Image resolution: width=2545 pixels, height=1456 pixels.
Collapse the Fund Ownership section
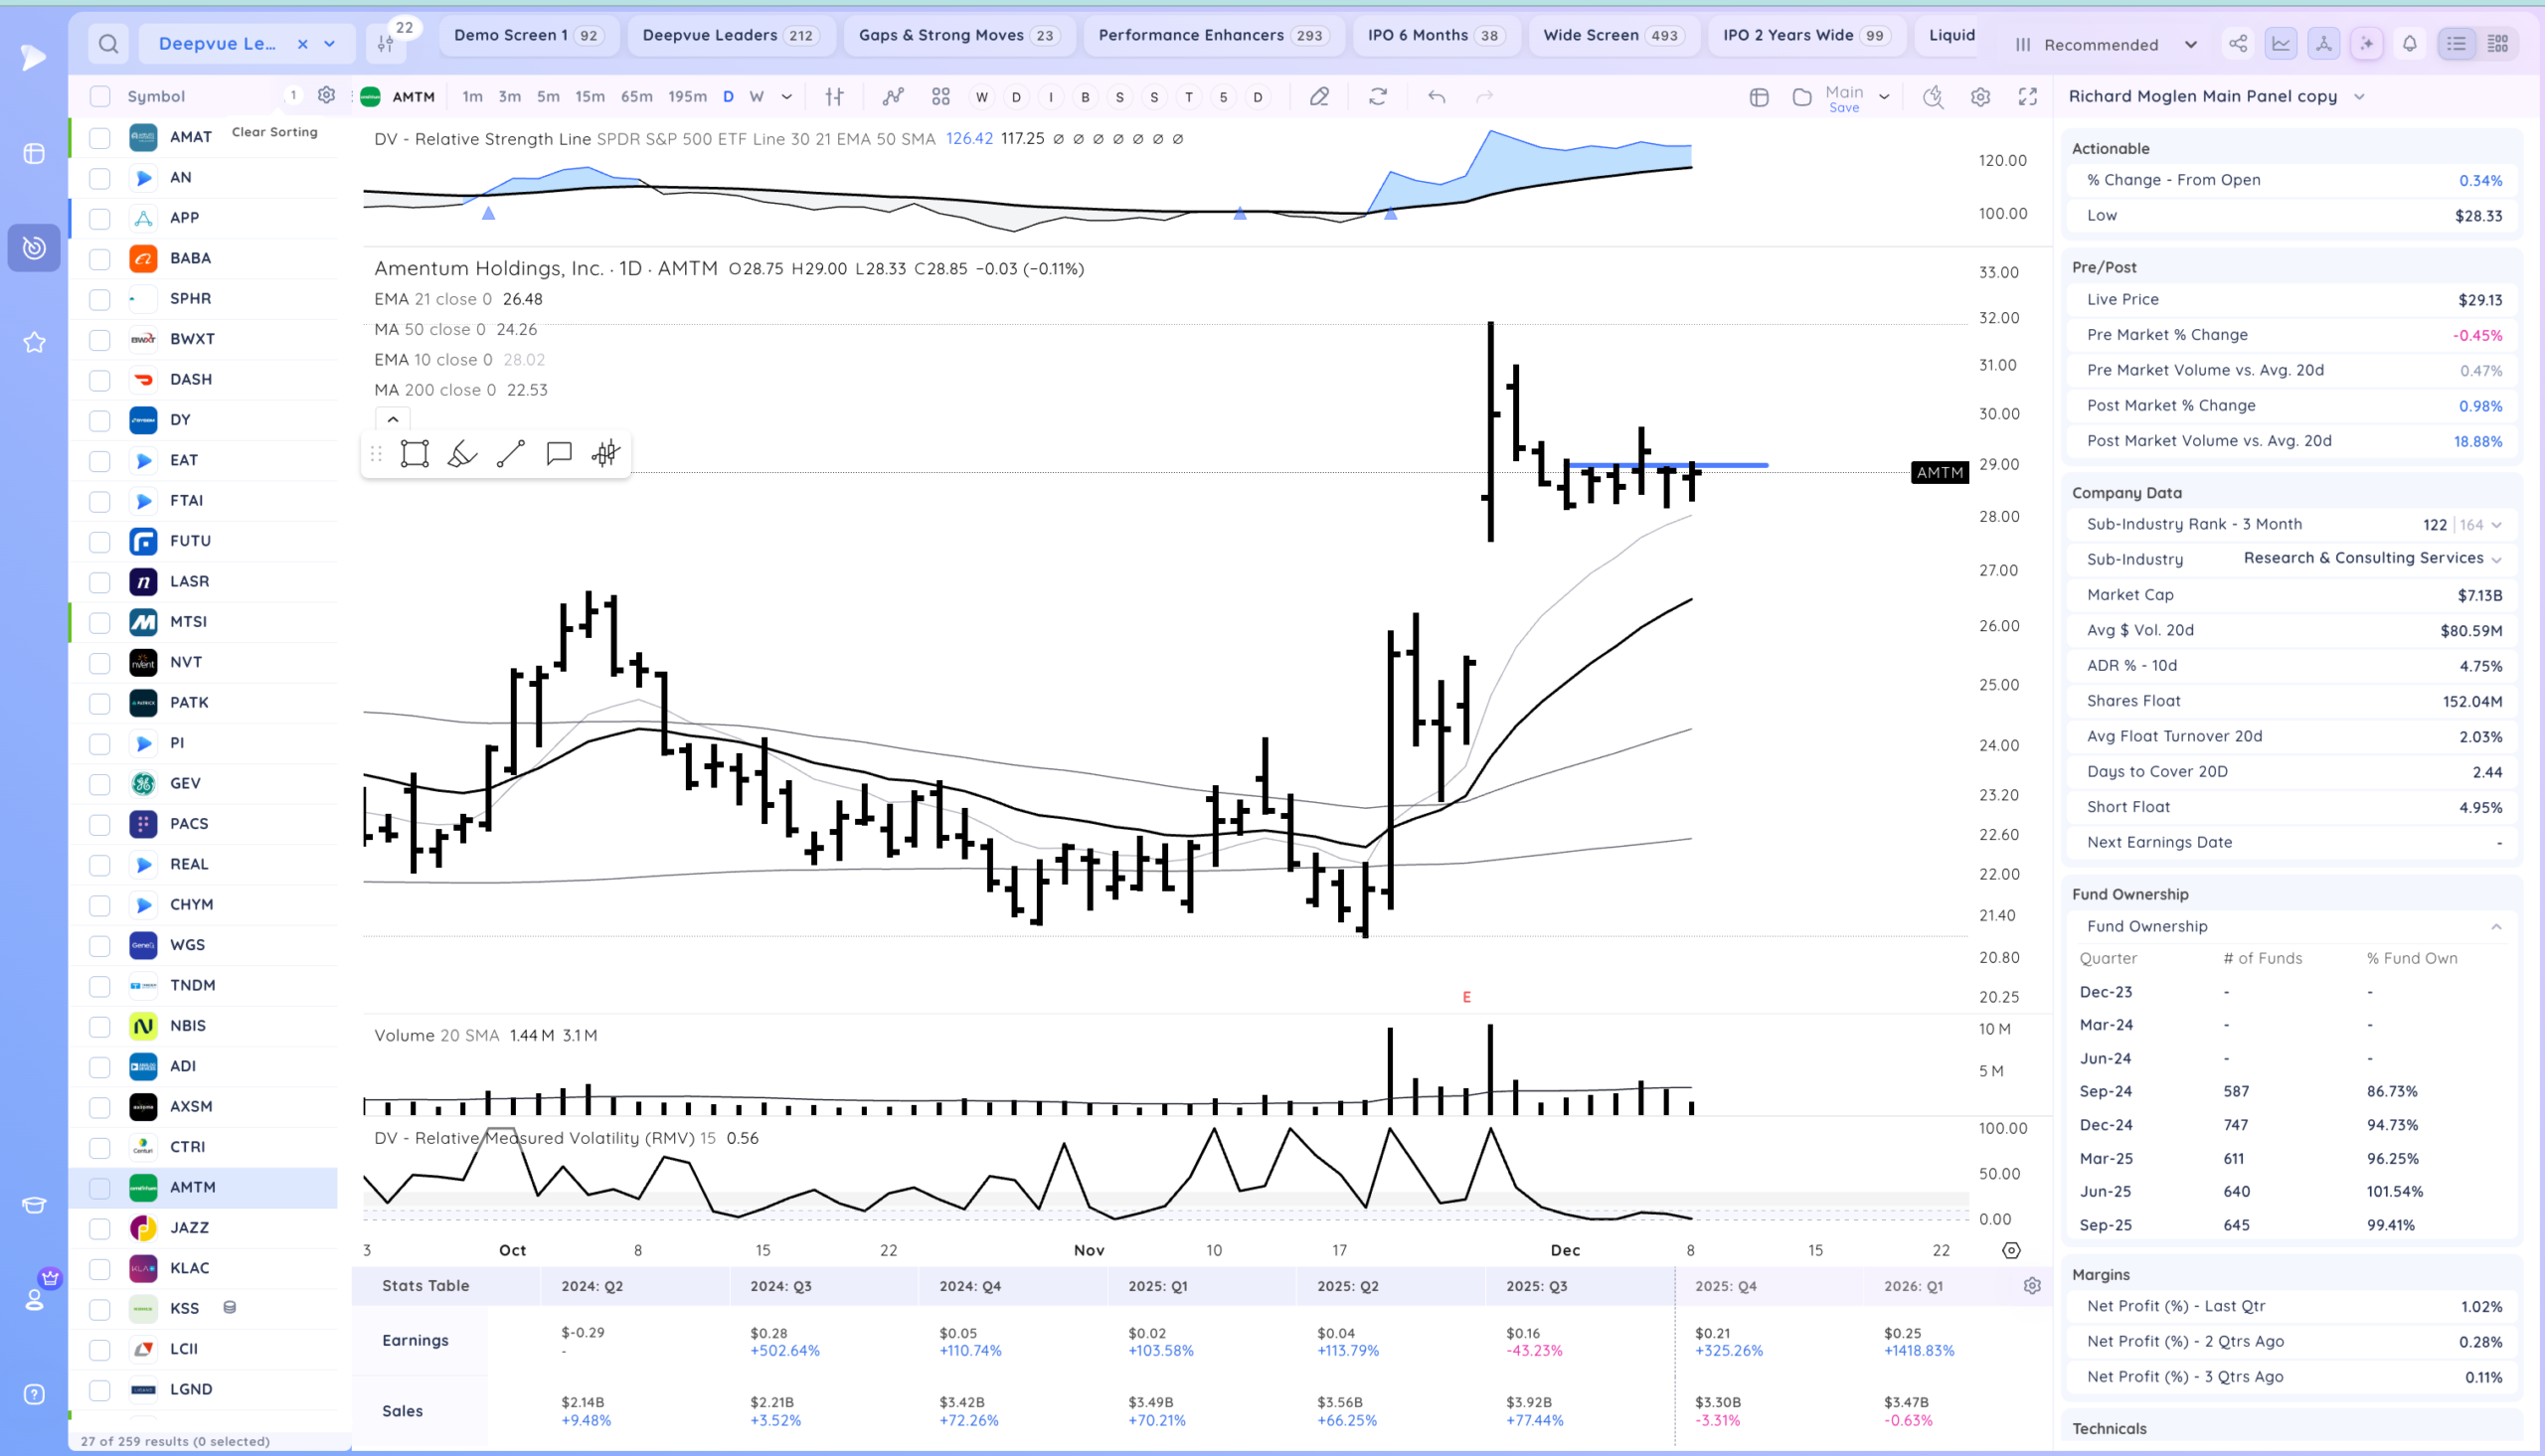(2496, 927)
